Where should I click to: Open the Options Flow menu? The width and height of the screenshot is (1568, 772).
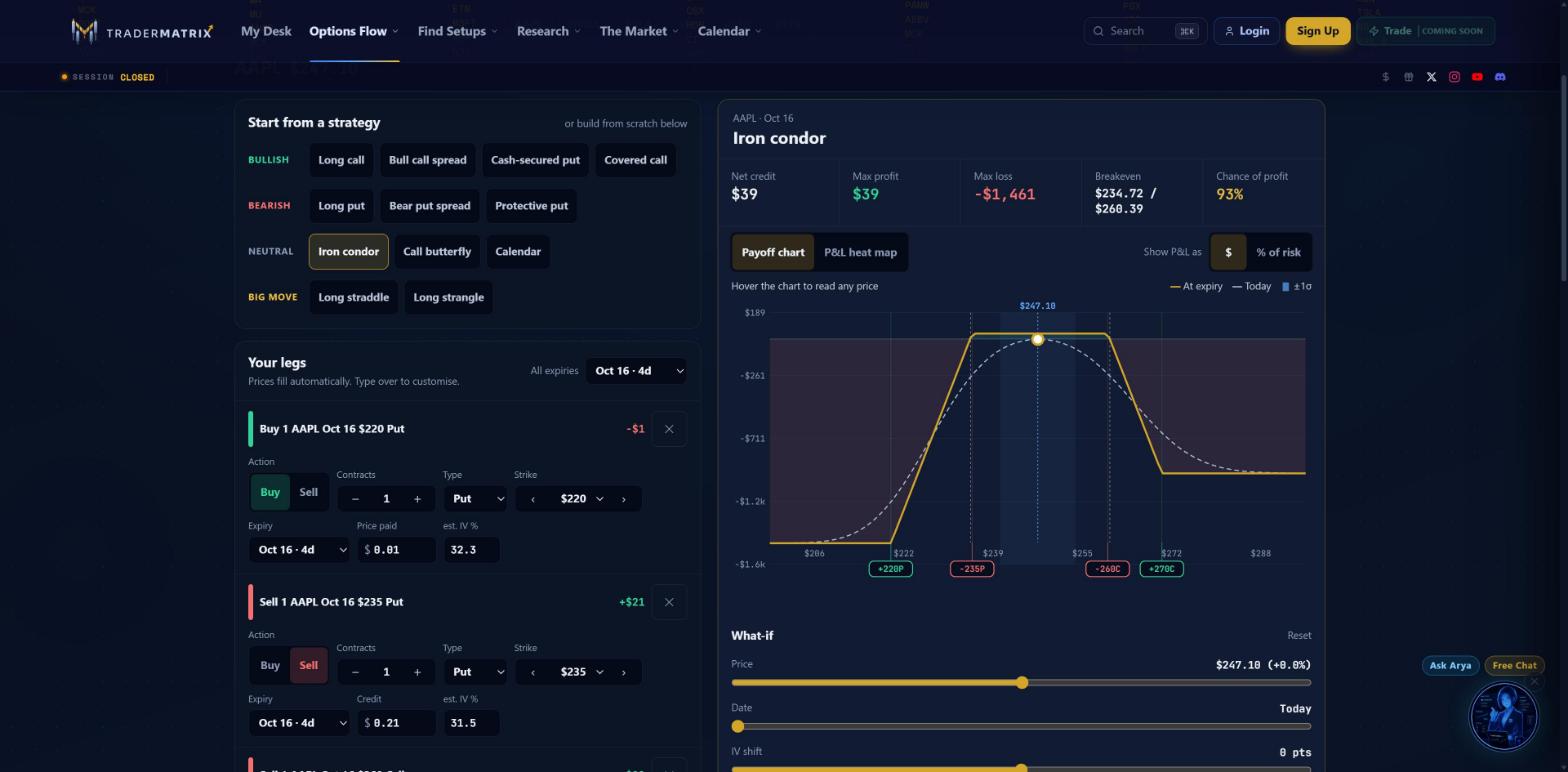click(x=354, y=31)
